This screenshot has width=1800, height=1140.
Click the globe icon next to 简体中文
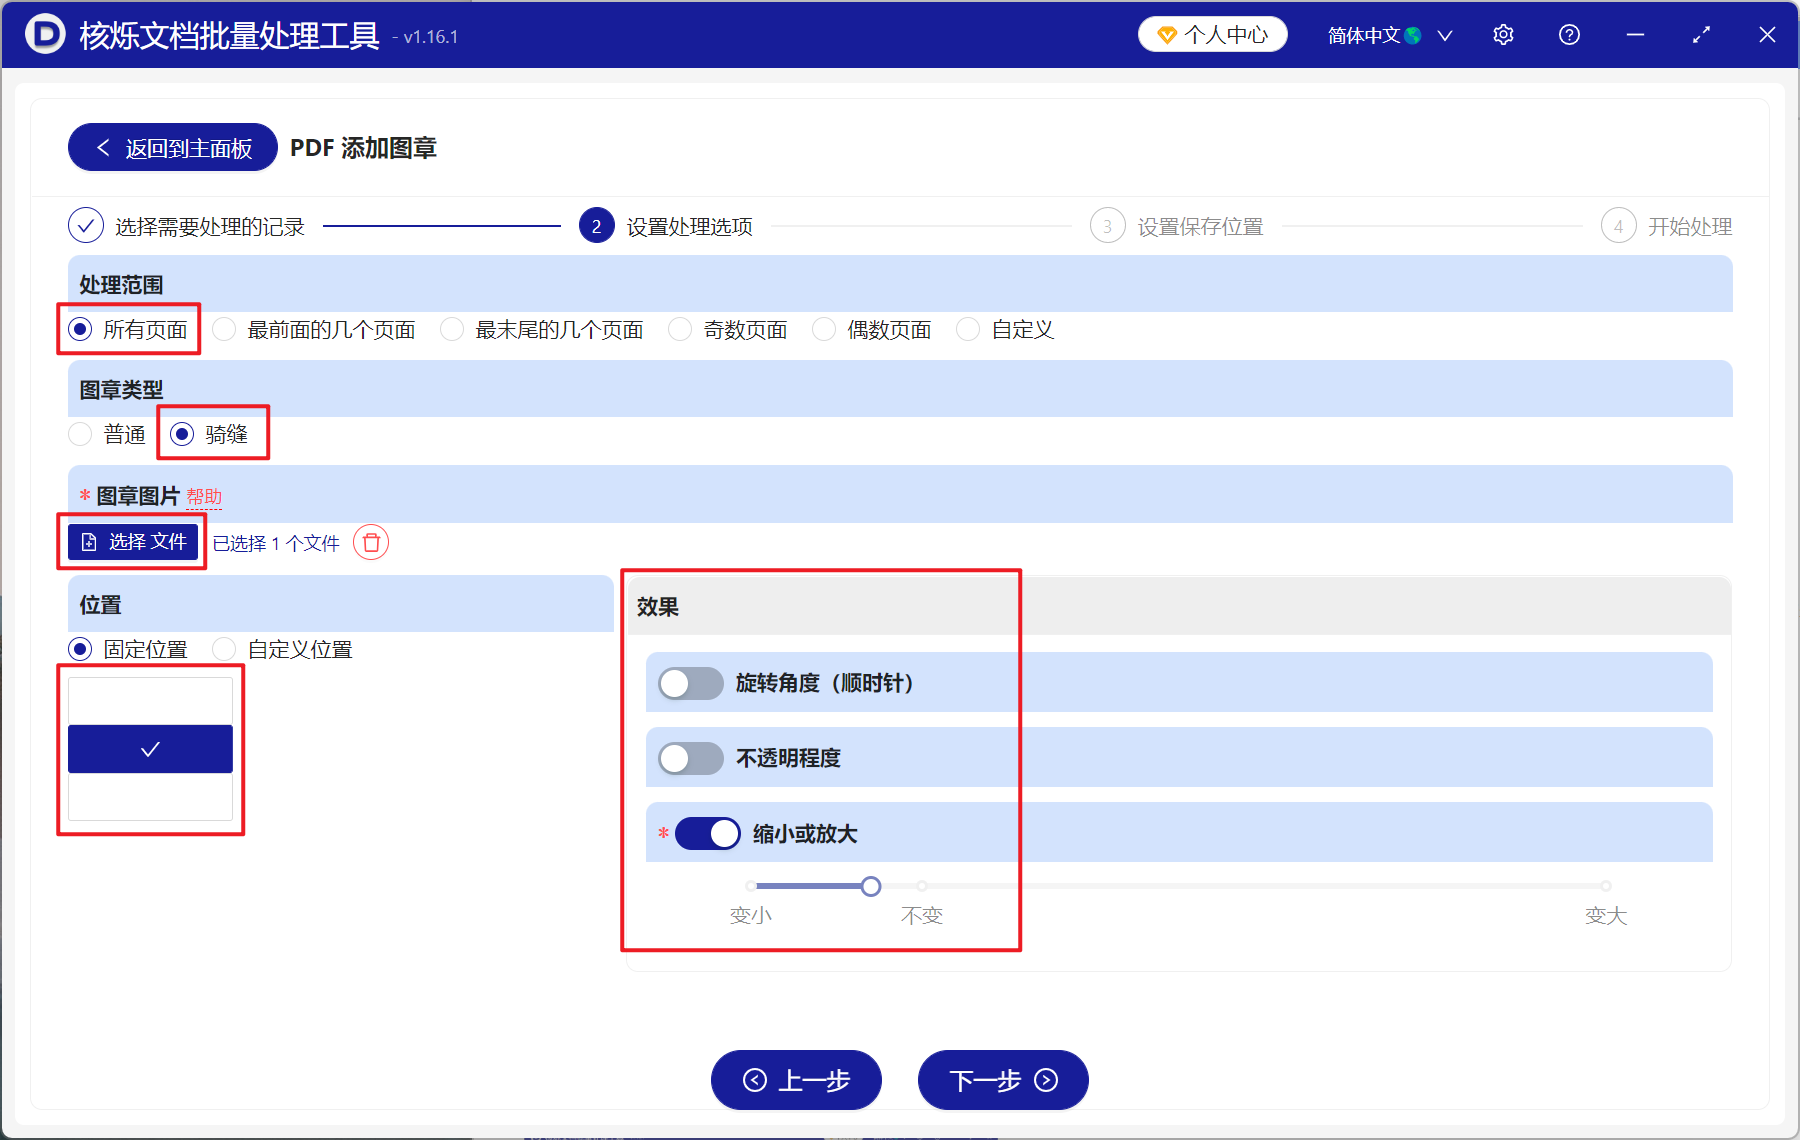(1413, 34)
